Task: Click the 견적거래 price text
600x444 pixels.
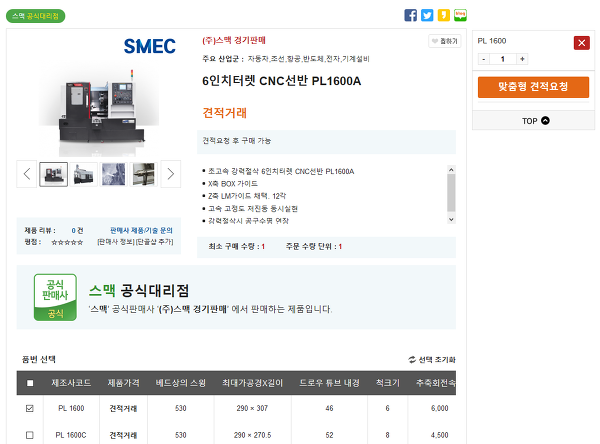Action: pos(225,113)
